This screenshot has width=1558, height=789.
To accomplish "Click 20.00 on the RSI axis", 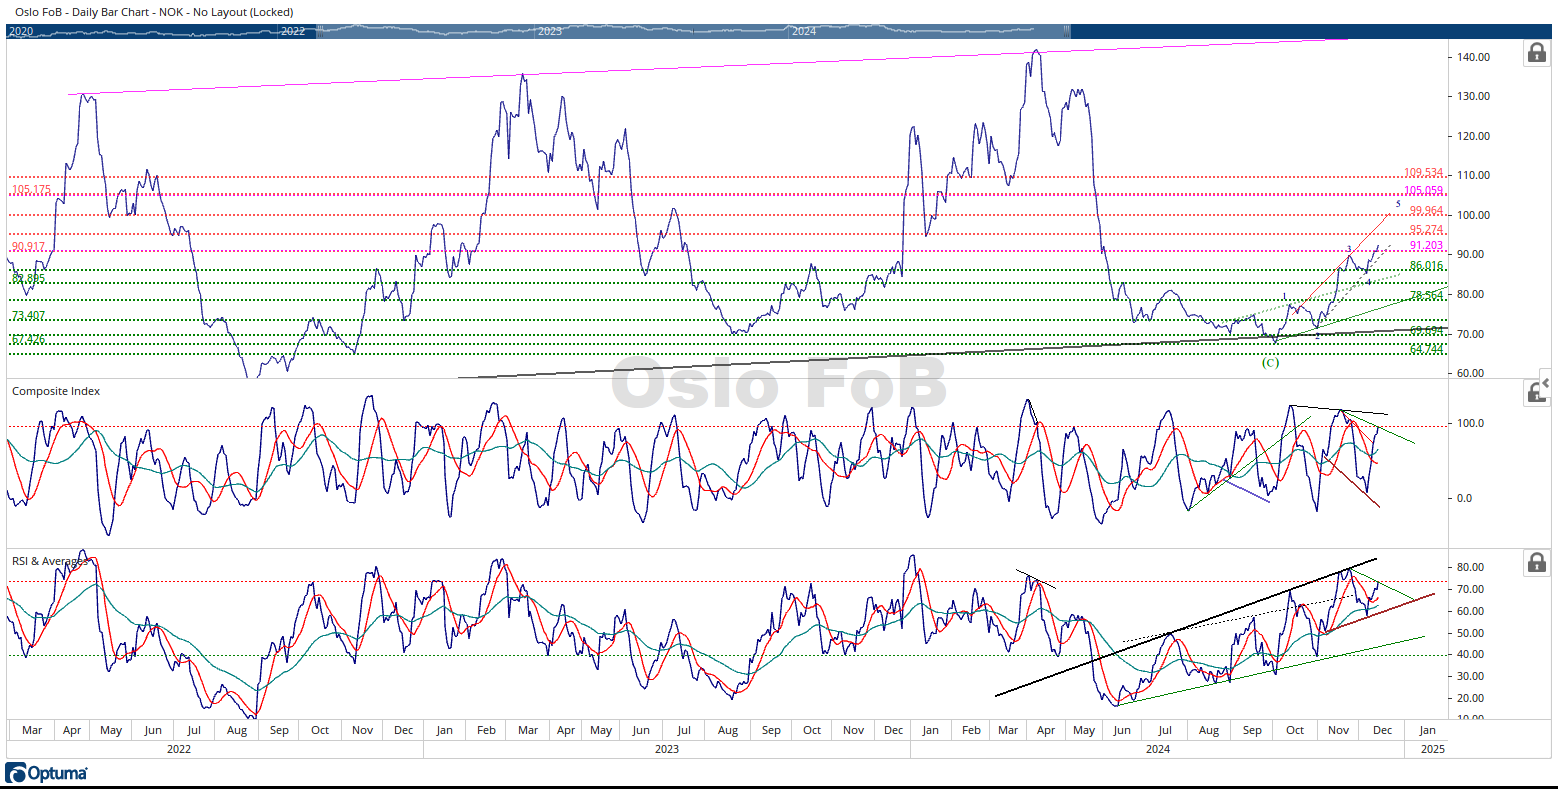I will (1471, 698).
